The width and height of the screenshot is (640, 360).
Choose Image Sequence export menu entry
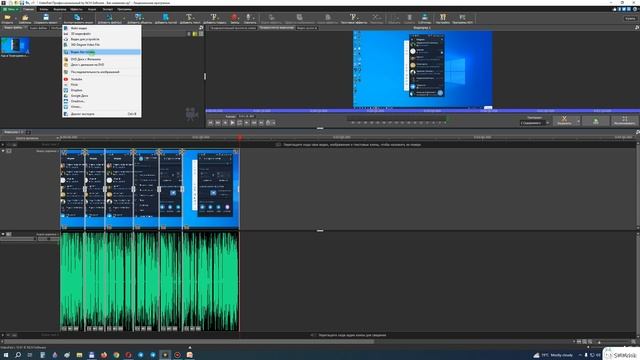tap(102, 72)
